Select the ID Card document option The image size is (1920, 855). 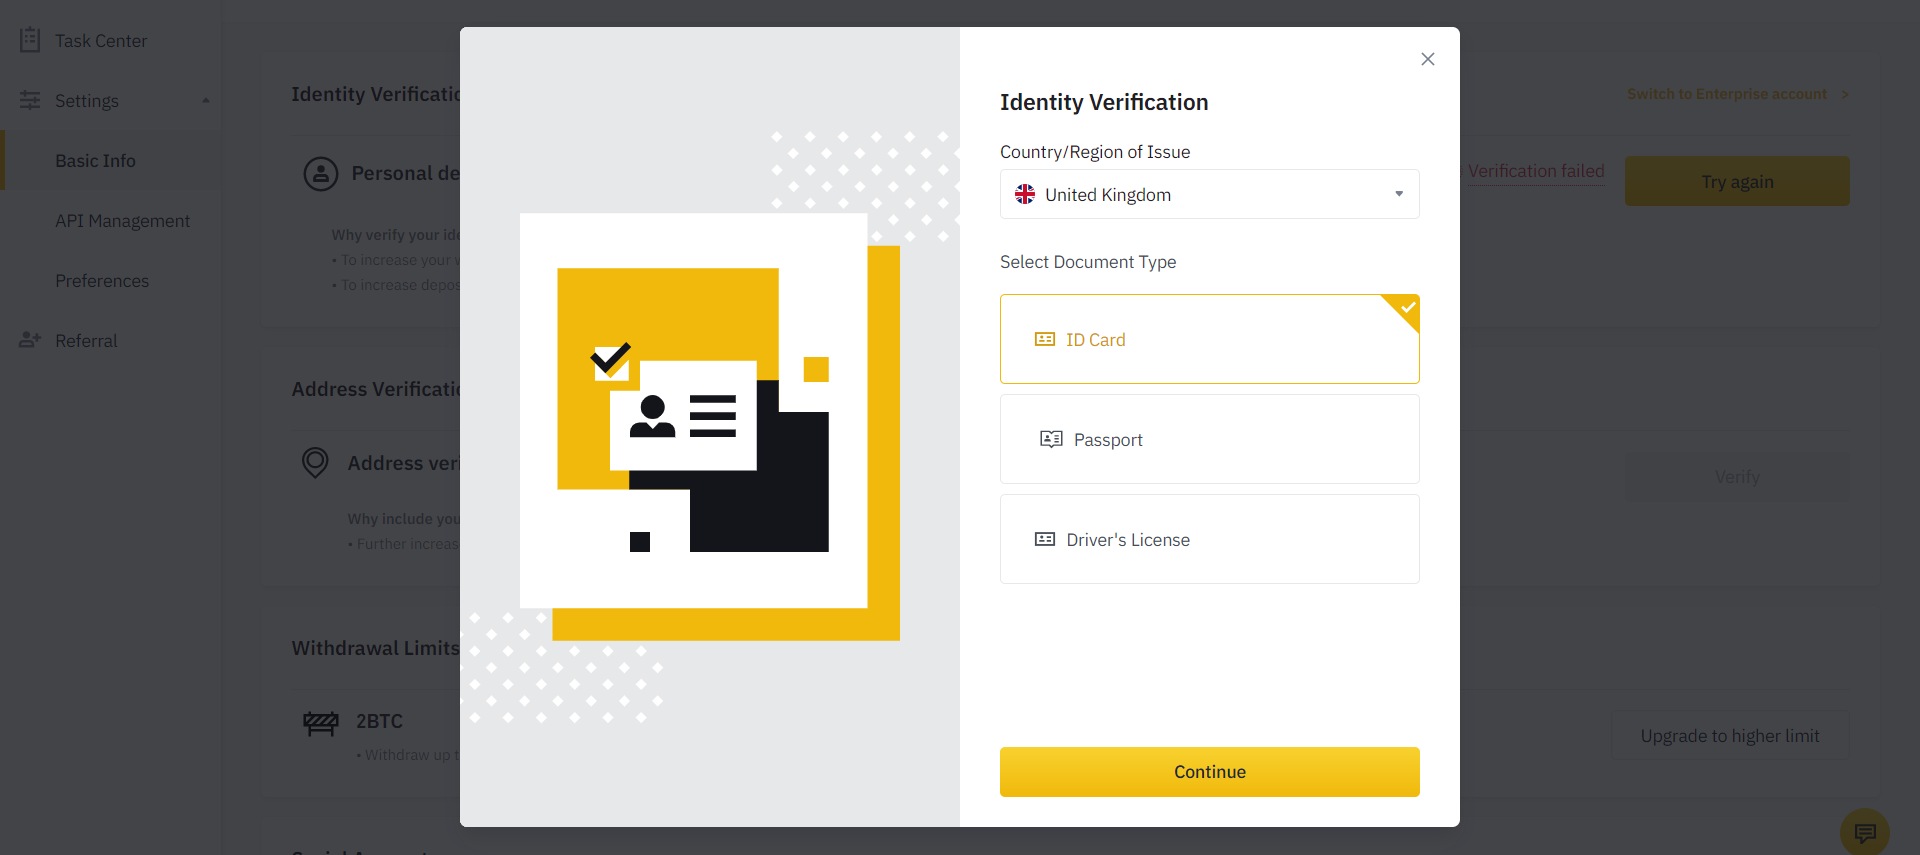point(1210,339)
